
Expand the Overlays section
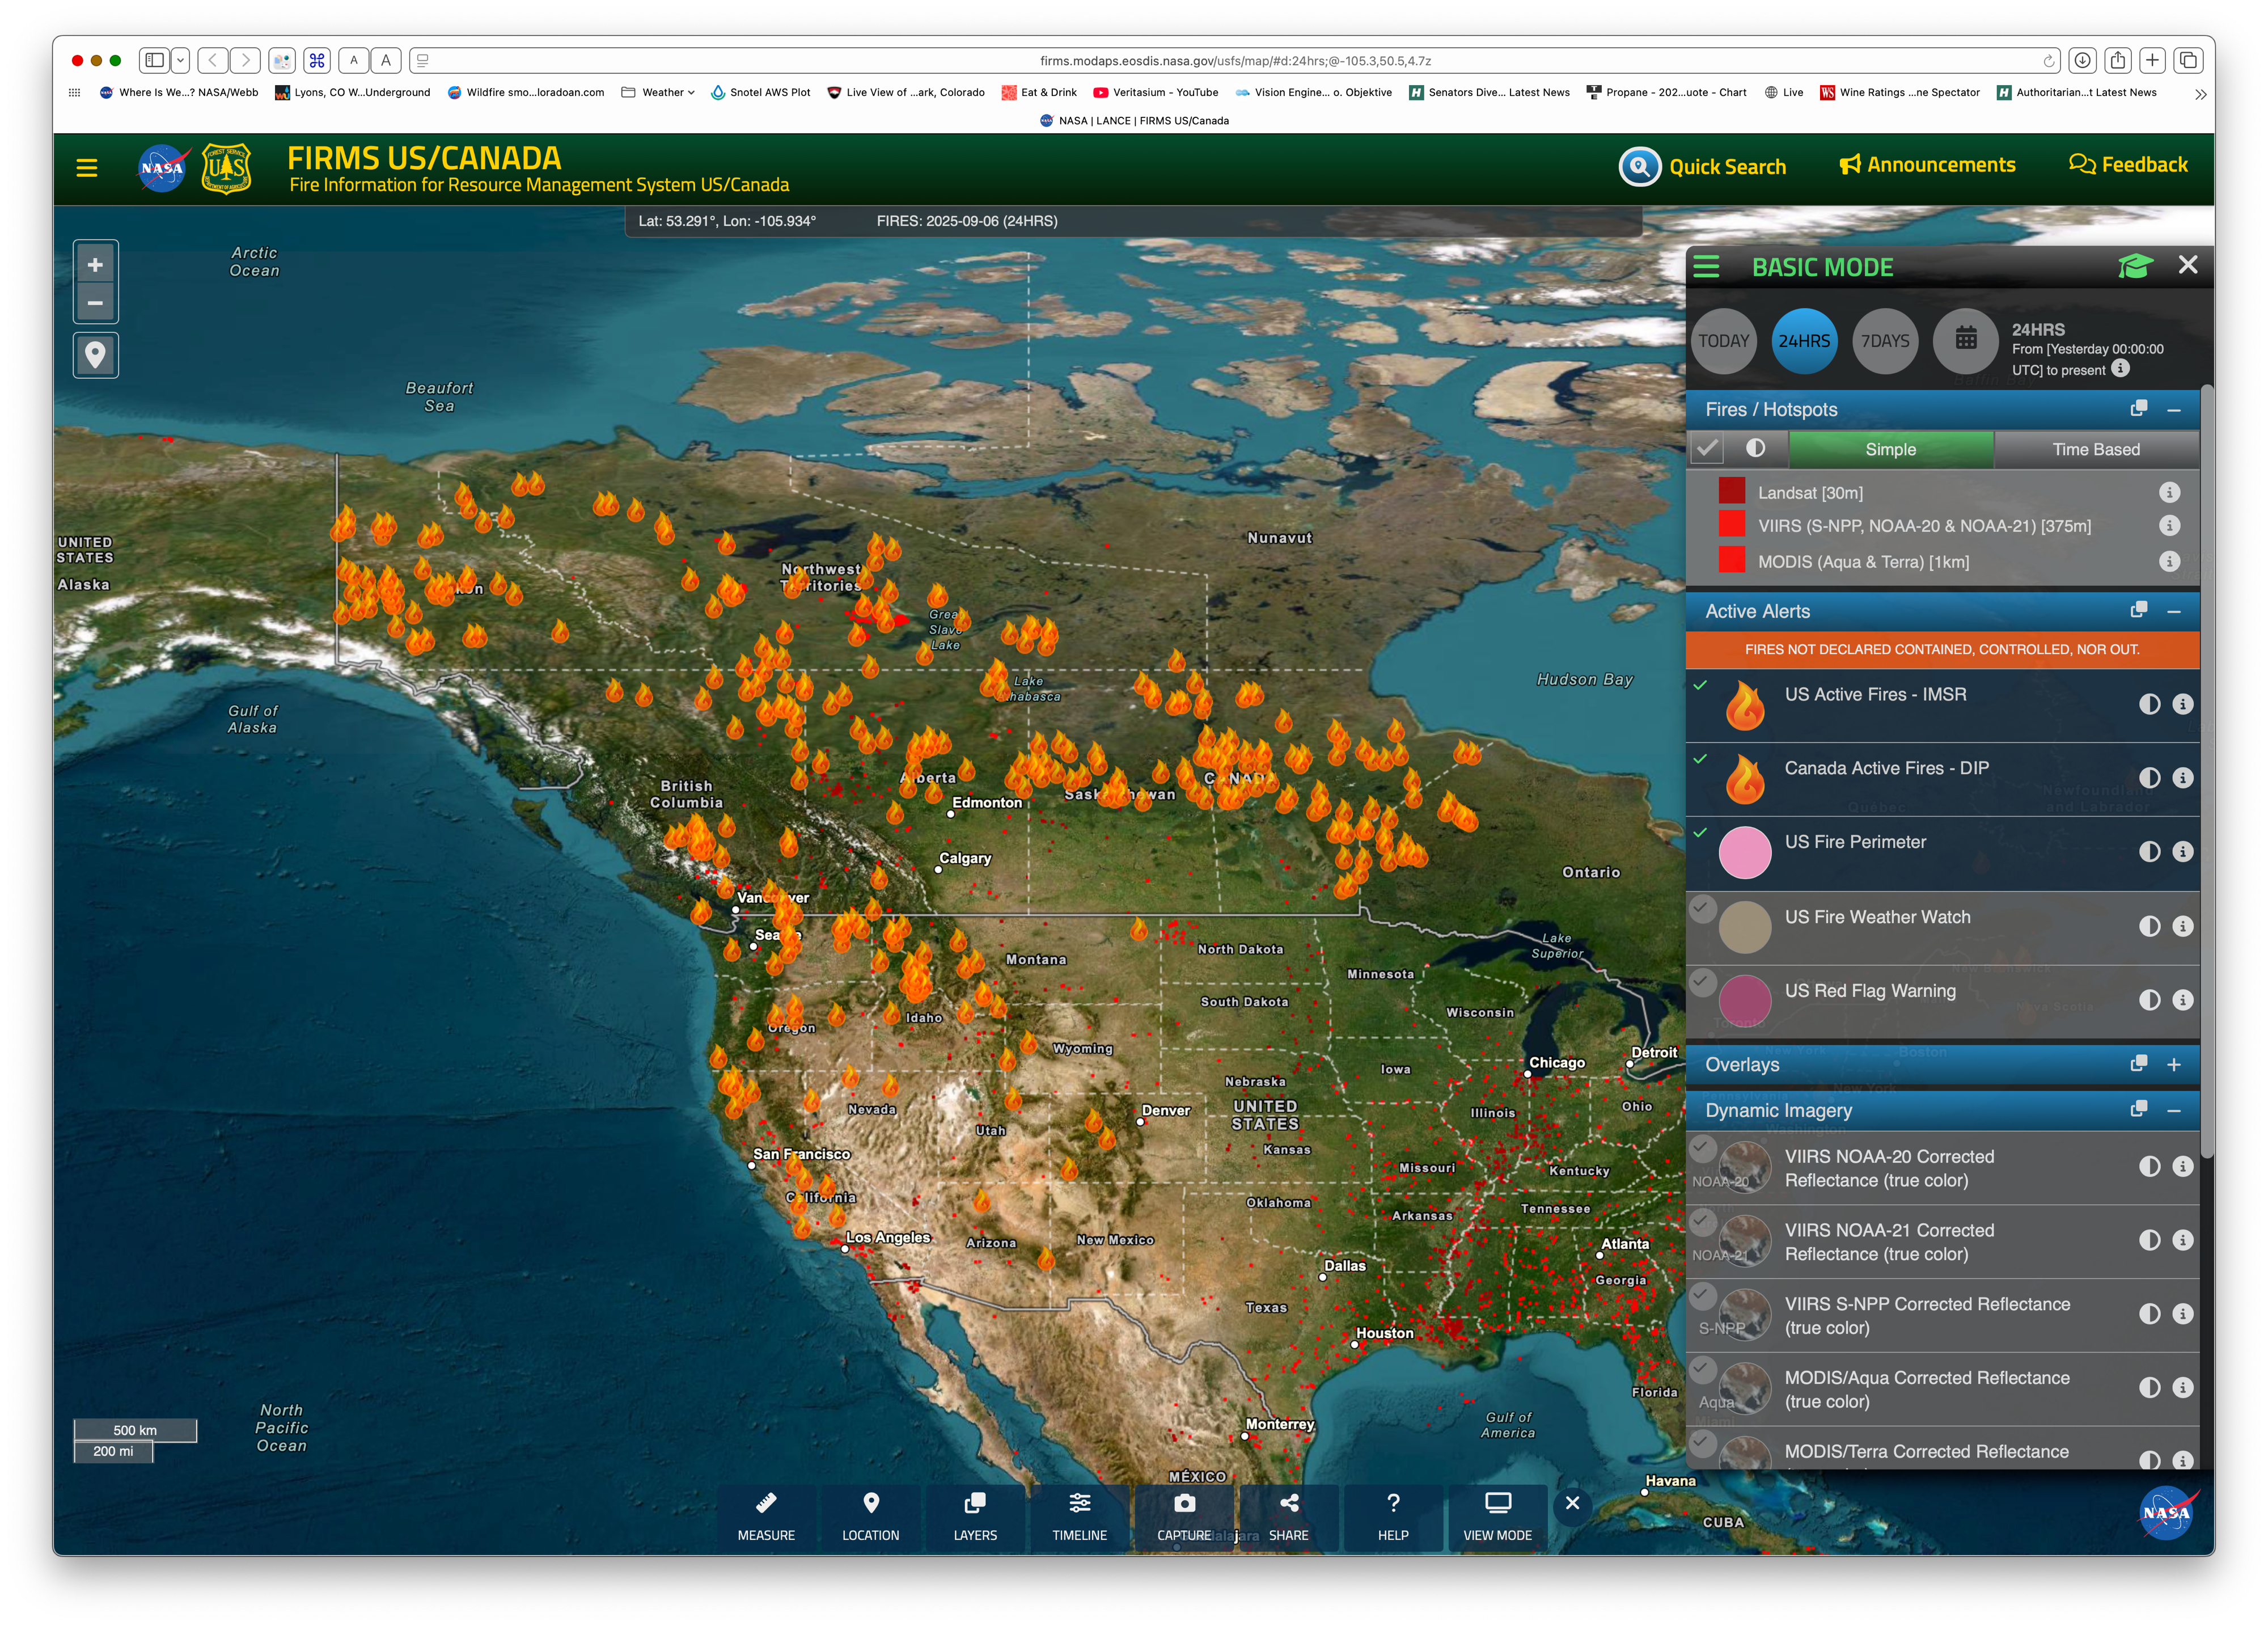pos(2173,1065)
